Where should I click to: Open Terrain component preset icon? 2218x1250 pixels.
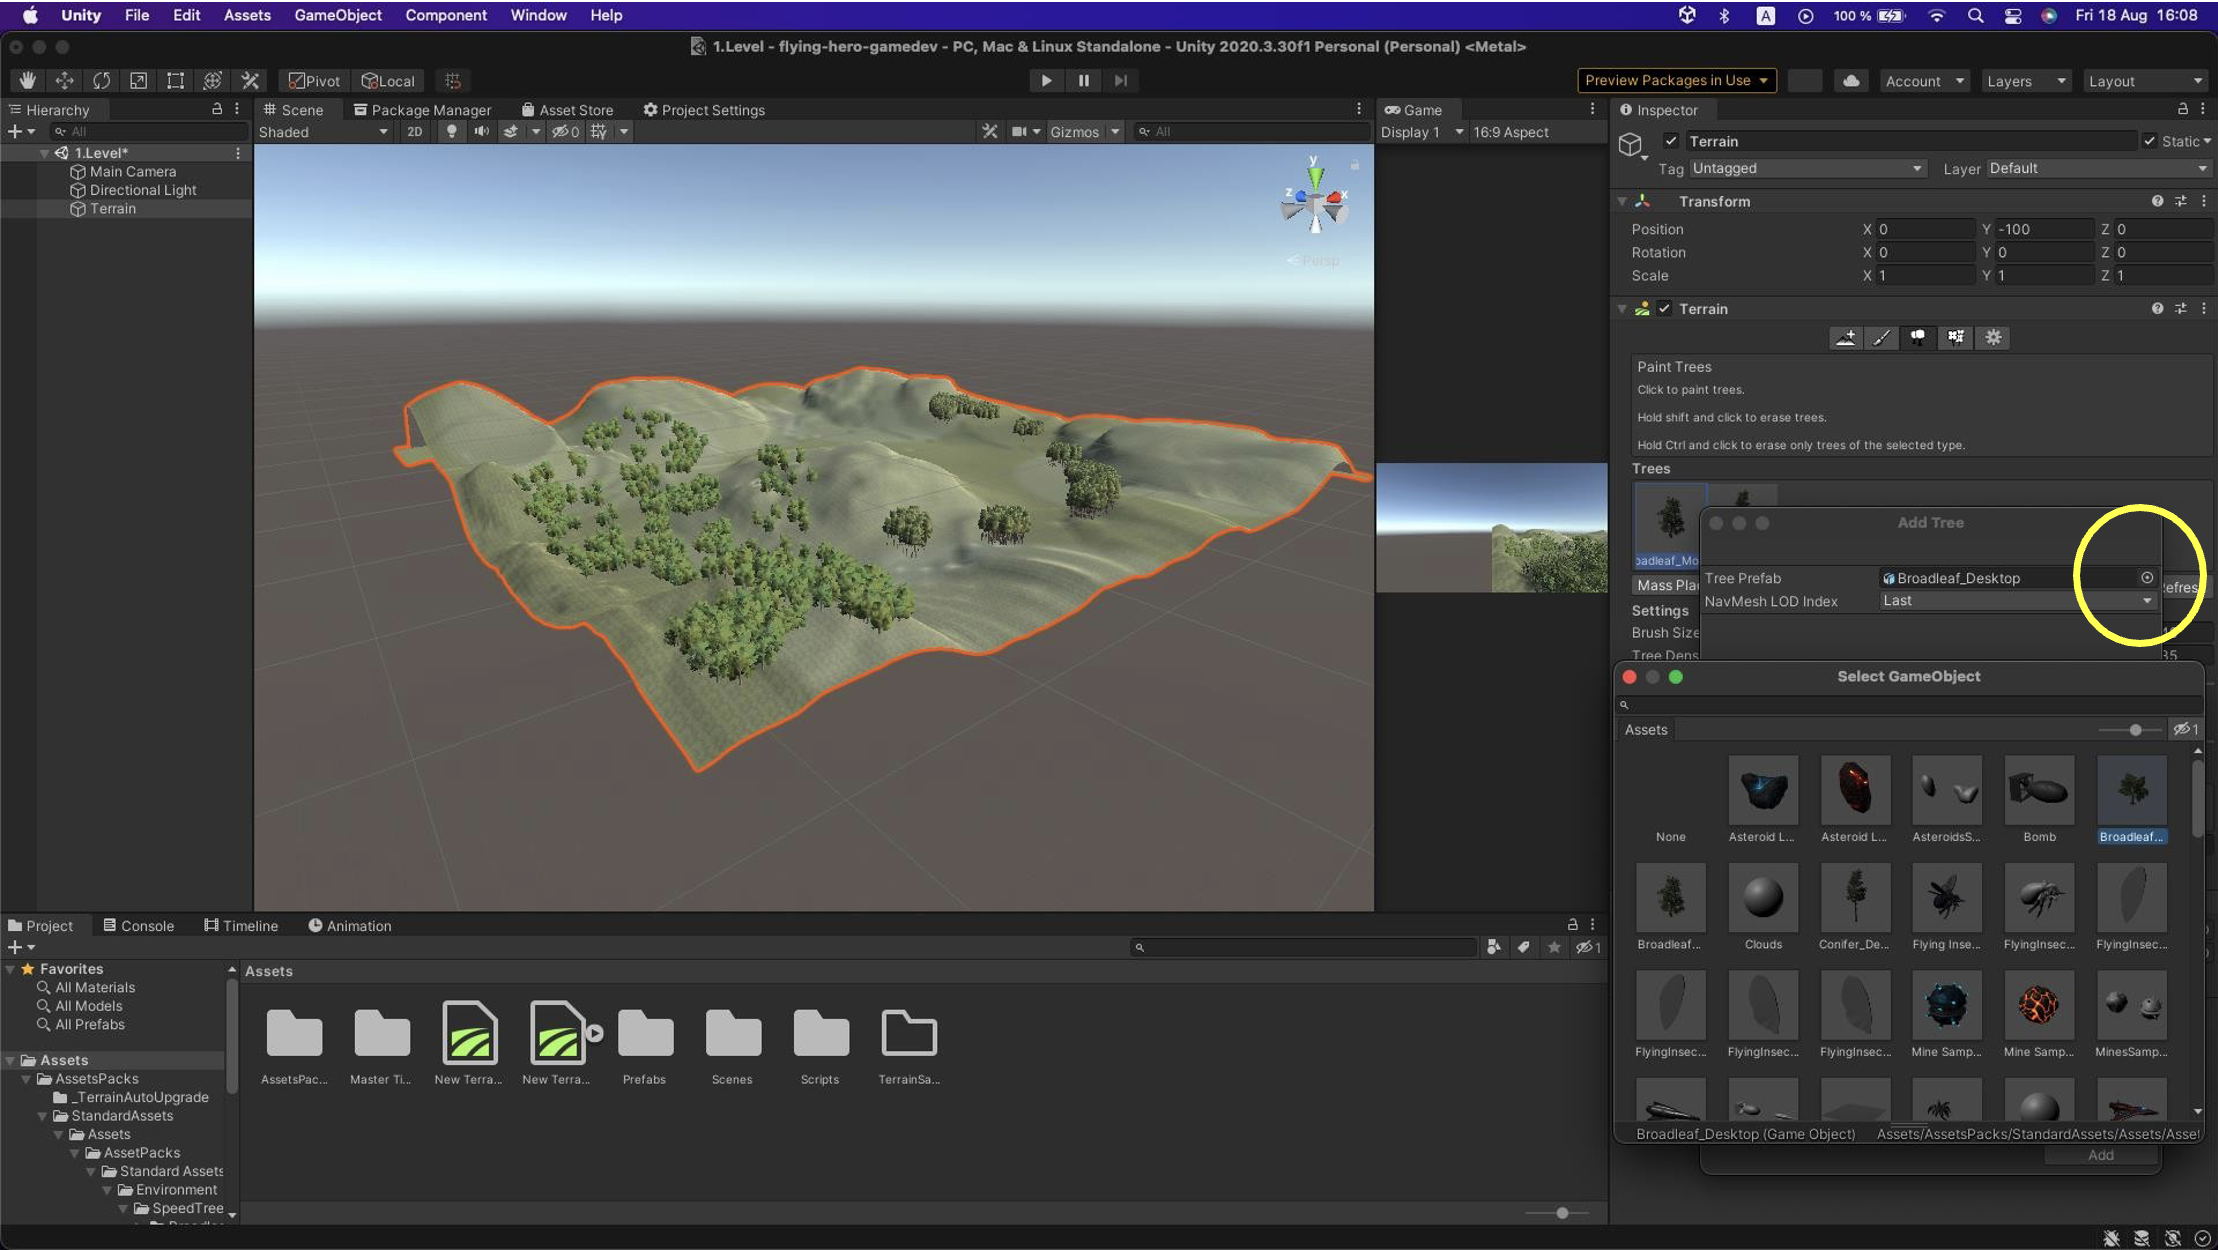pyautogui.click(x=2180, y=309)
